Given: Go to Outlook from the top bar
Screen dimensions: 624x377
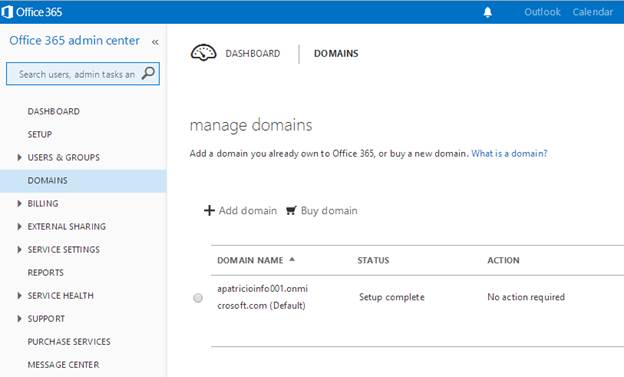Looking at the screenshot, I should tap(542, 12).
